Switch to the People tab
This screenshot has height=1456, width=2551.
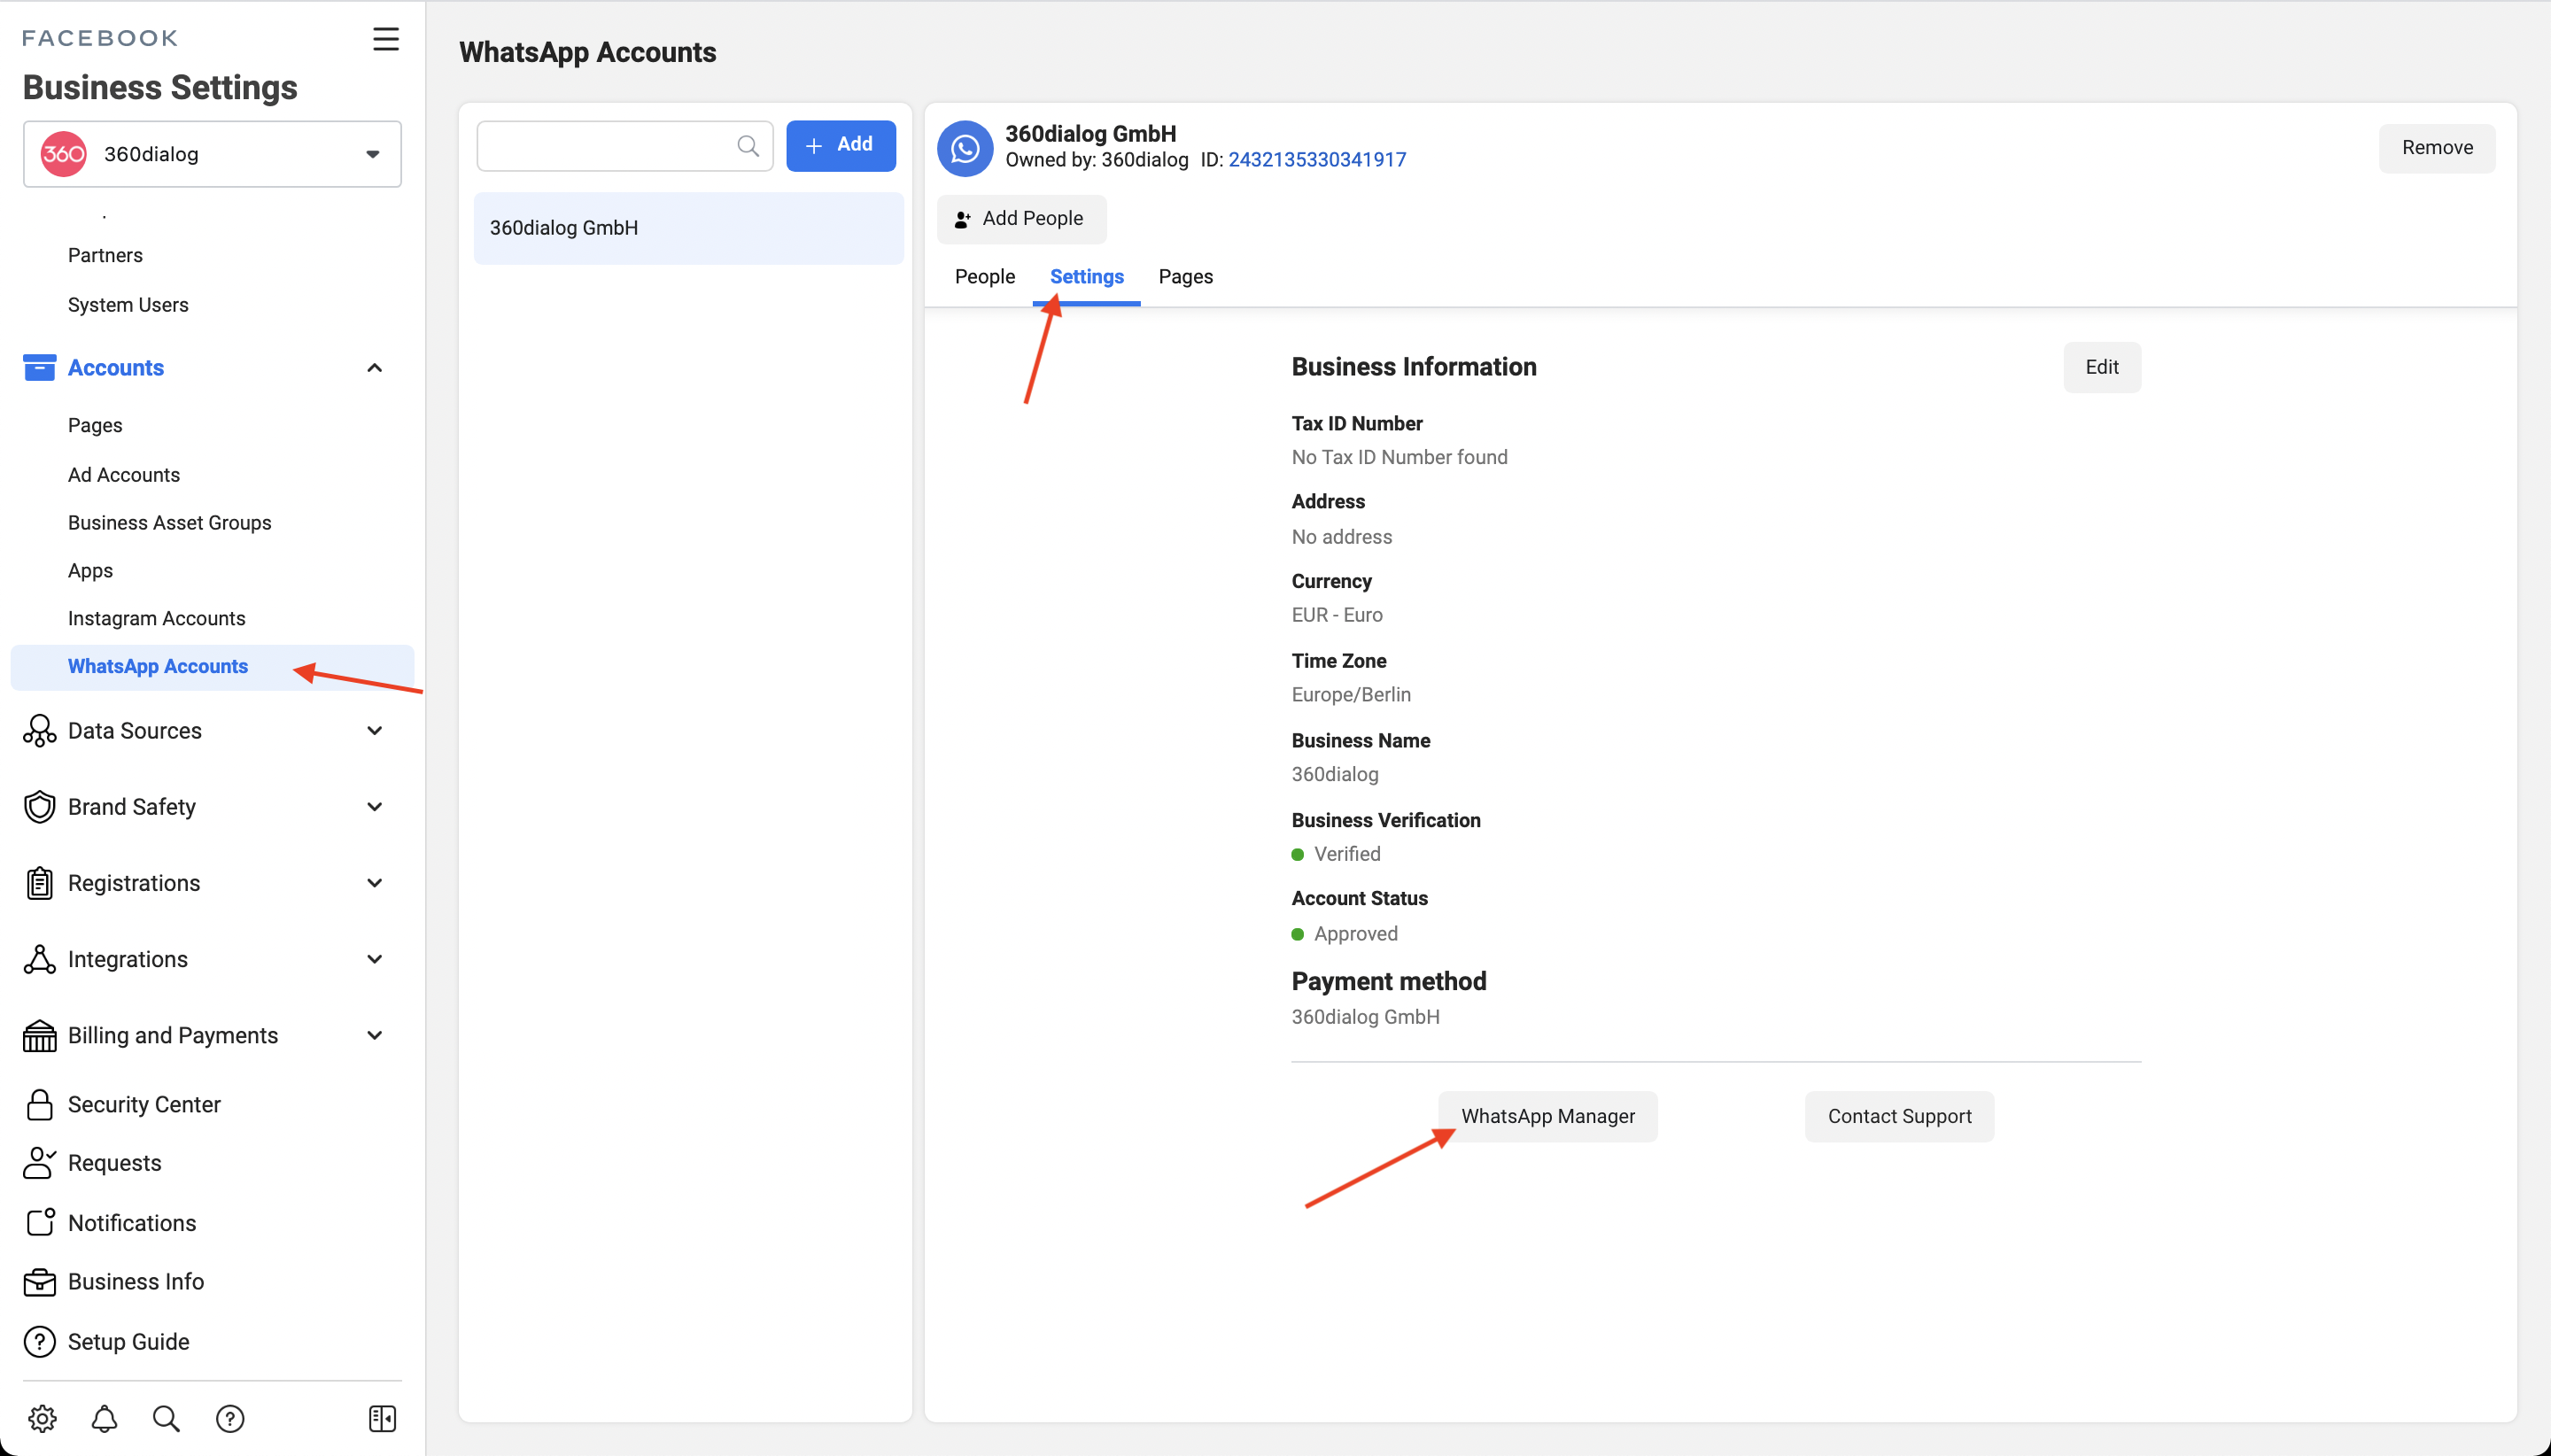(984, 277)
